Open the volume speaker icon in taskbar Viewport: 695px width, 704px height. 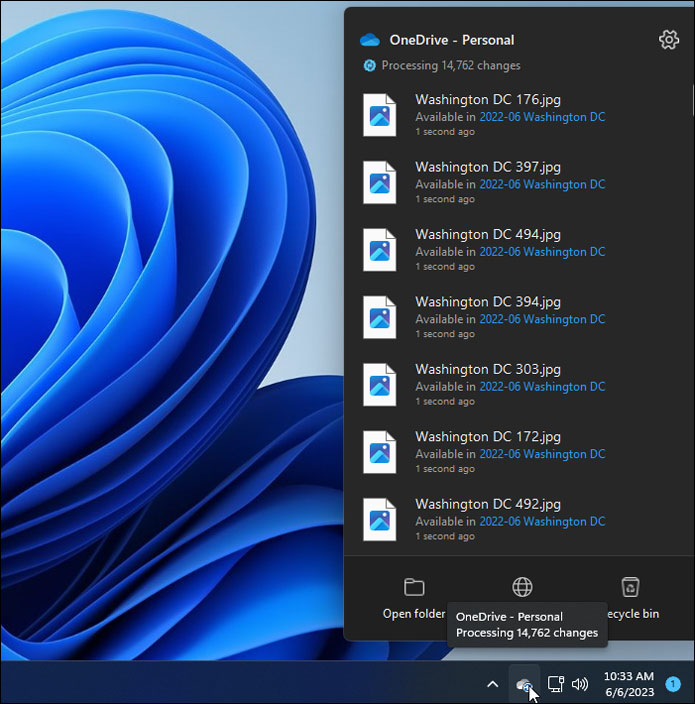(x=580, y=684)
